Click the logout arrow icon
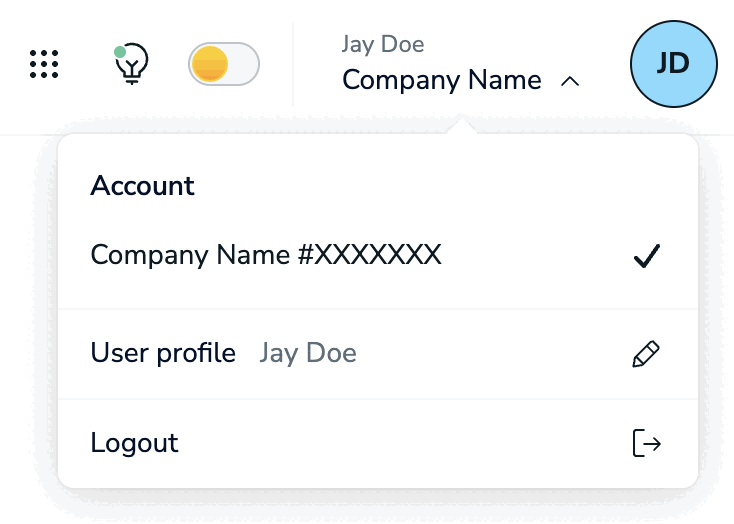This screenshot has height=524, width=734. click(x=646, y=443)
